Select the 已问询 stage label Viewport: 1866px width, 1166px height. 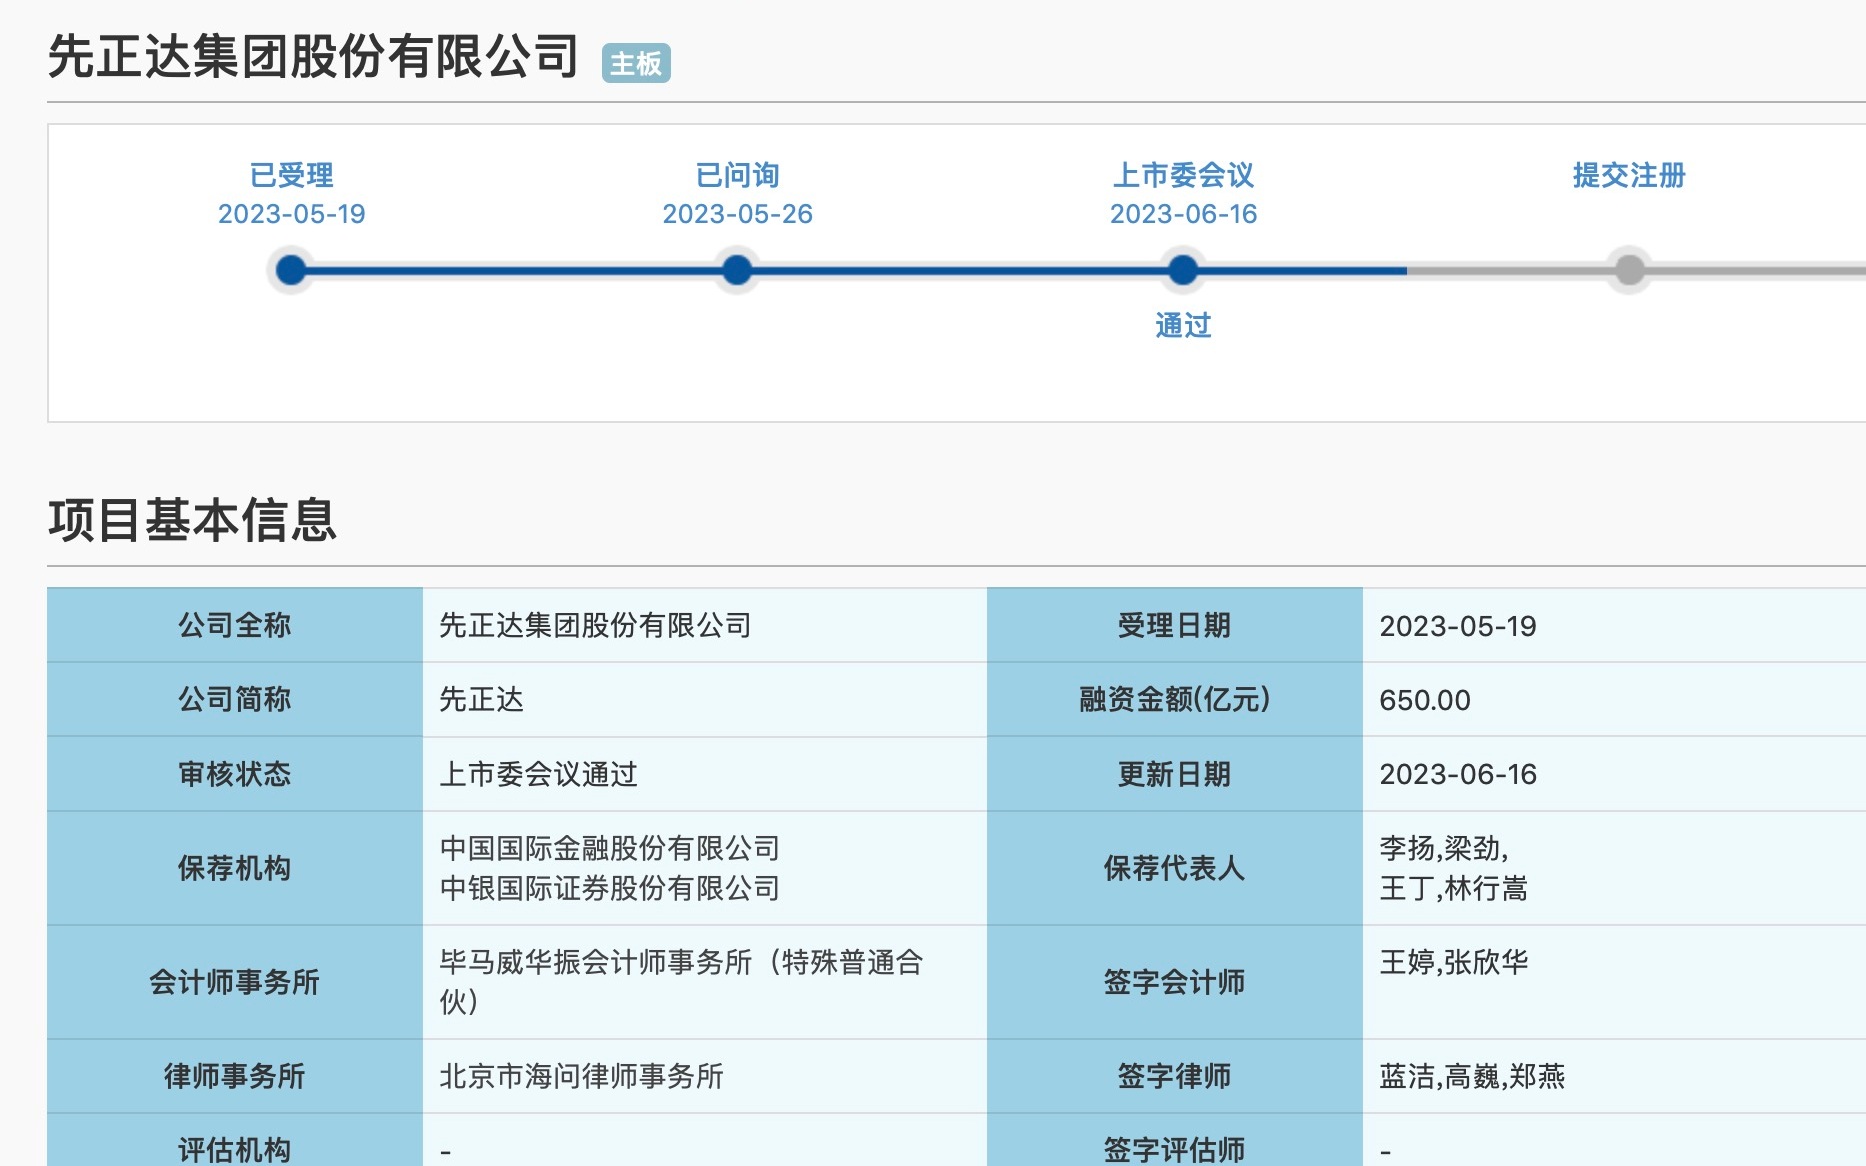tap(737, 175)
